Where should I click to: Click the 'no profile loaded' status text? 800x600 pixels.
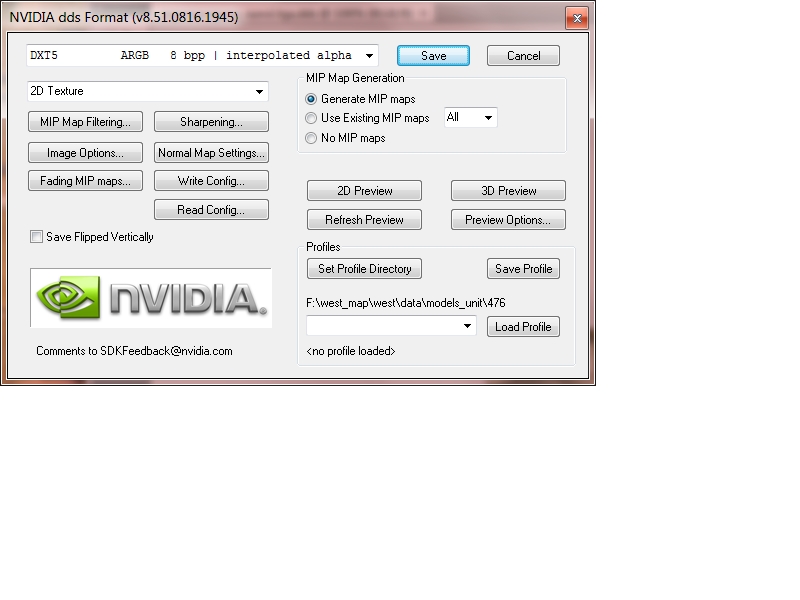click(x=351, y=351)
